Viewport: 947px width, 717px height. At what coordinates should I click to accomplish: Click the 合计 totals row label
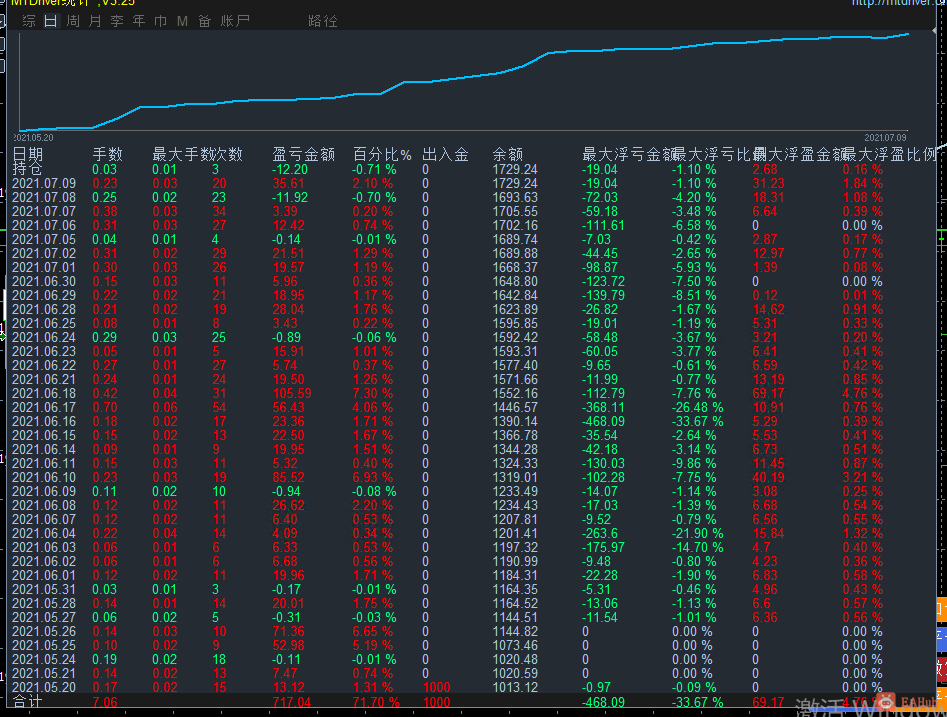28,702
